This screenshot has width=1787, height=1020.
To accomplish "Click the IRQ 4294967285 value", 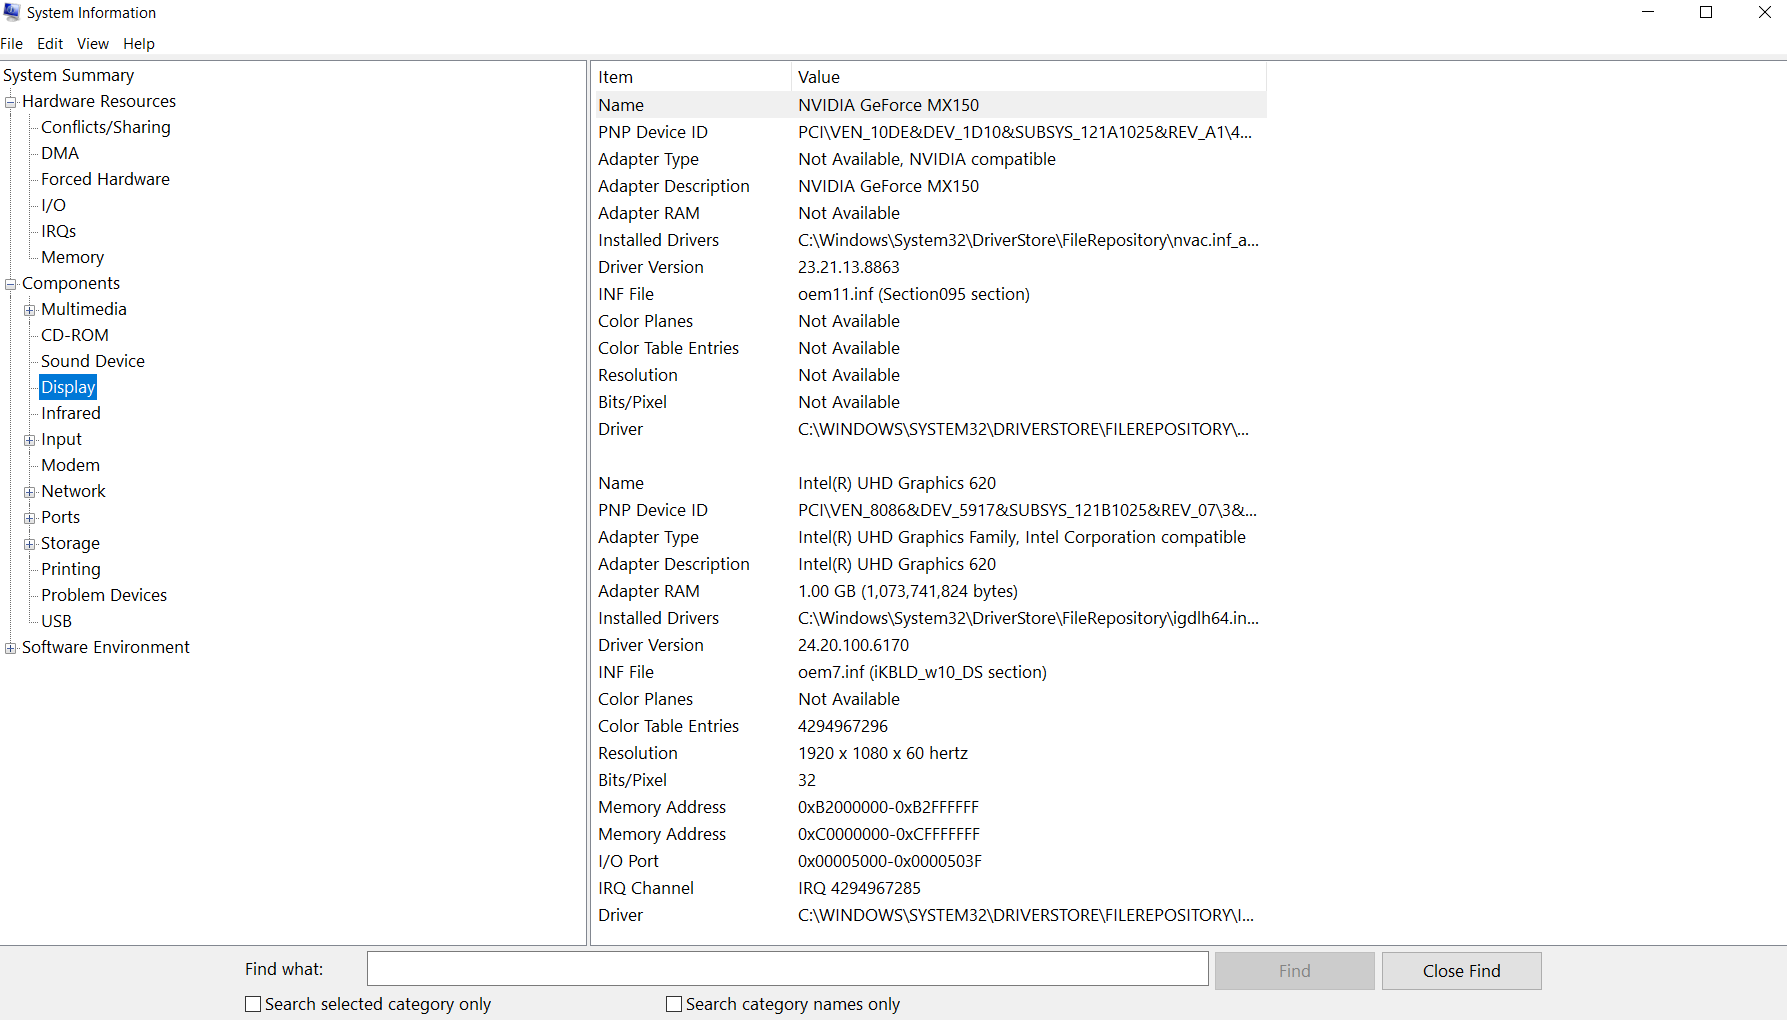I will coord(859,888).
